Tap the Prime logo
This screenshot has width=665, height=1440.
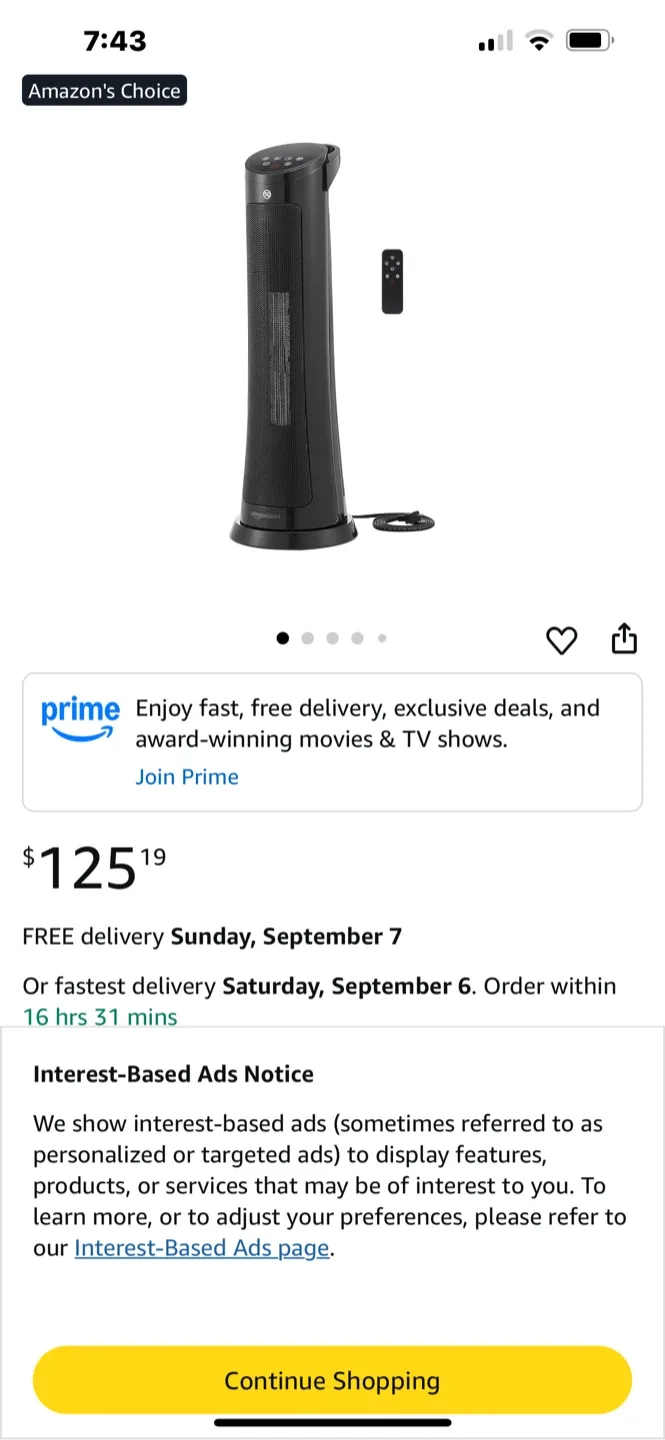pyautogui.click(x=80, y=719)
